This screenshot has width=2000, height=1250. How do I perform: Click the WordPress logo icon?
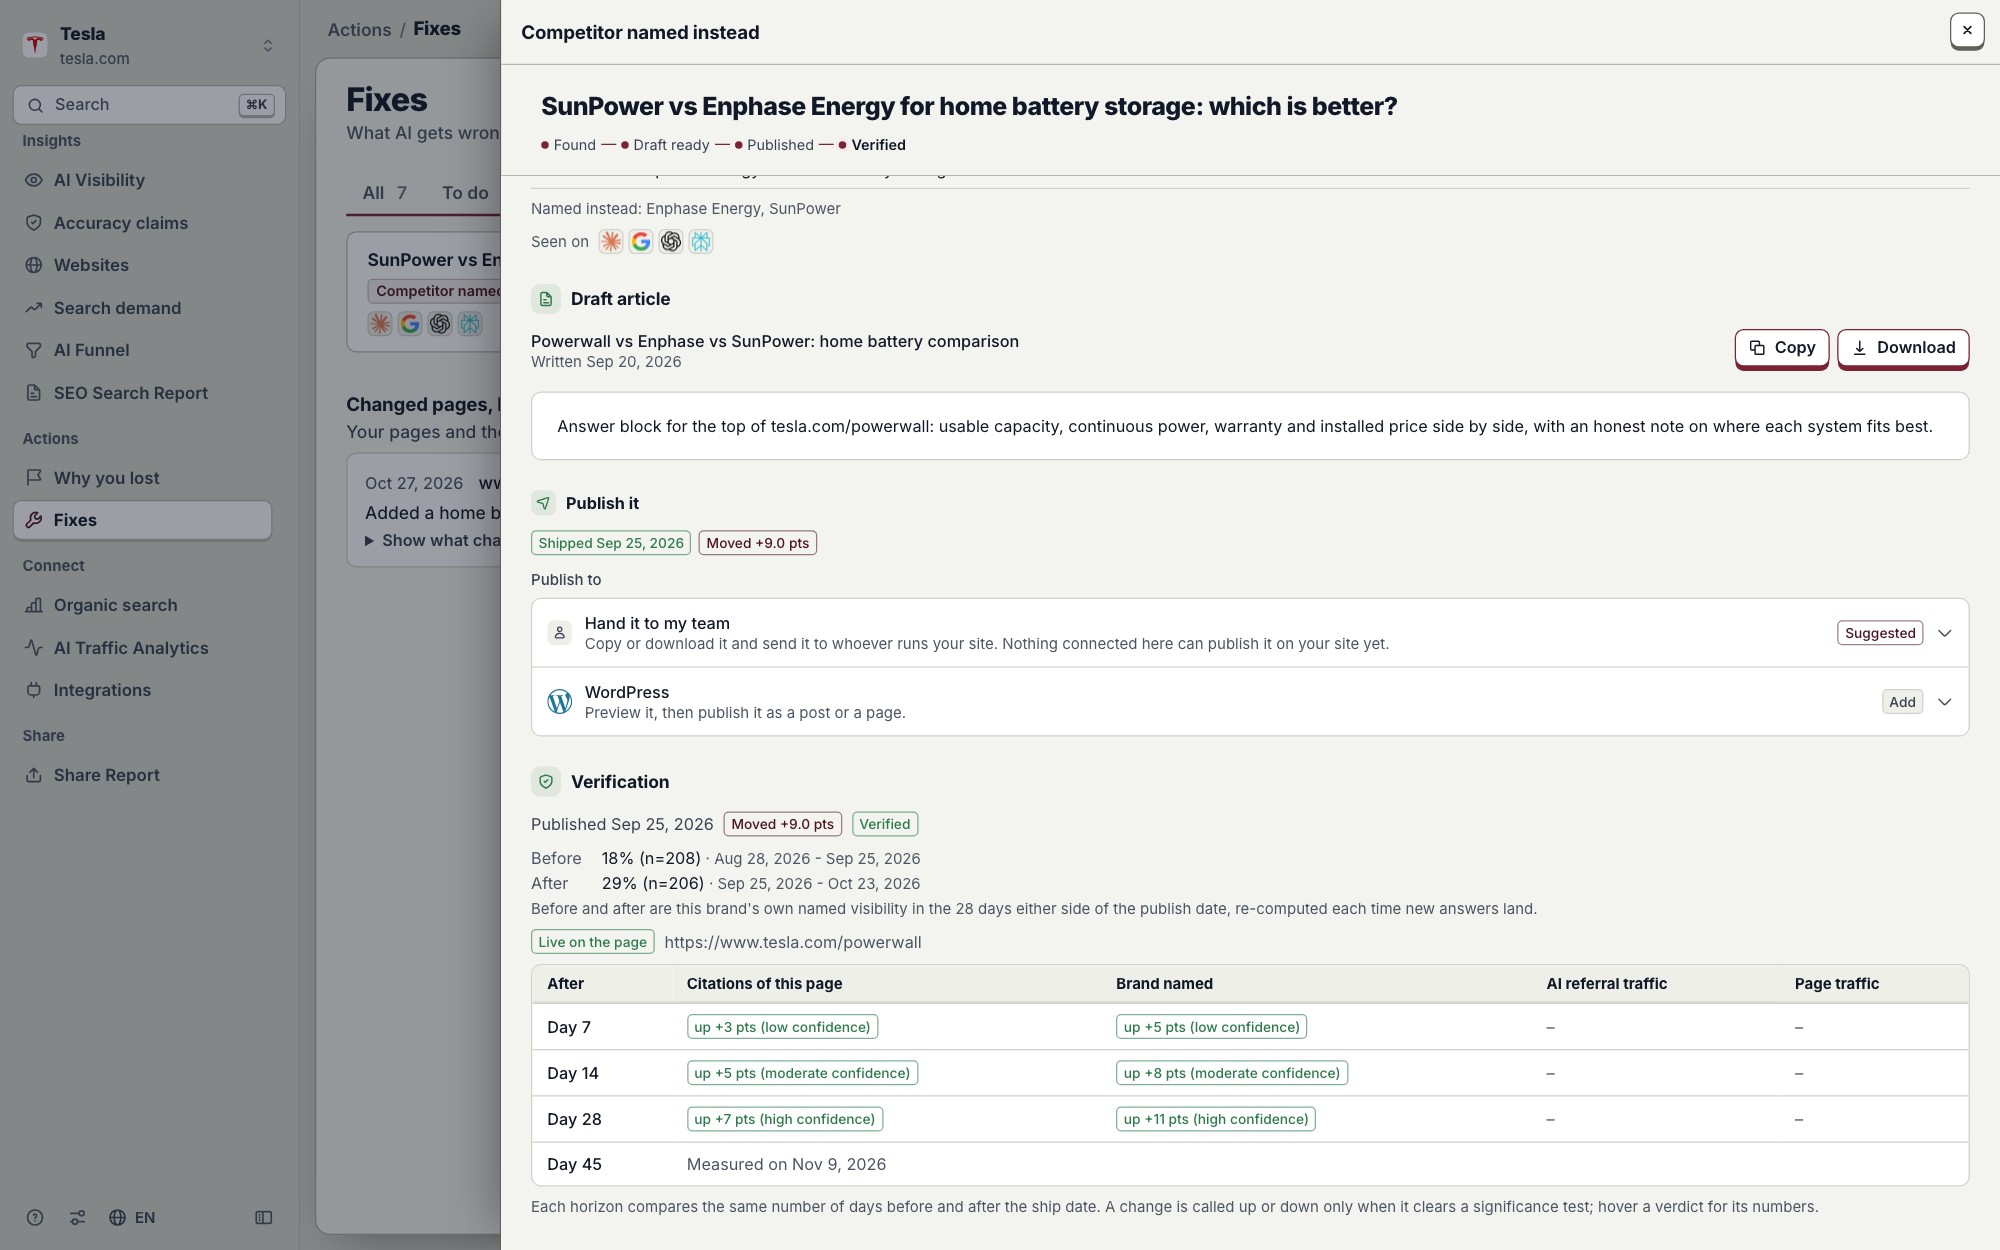(x=560, y=702)
